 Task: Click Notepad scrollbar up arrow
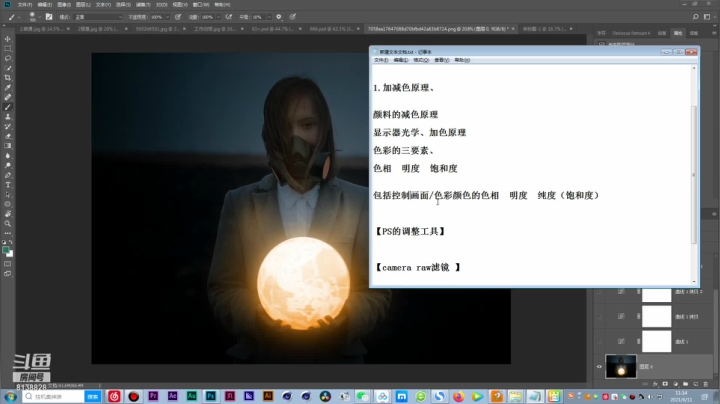coord(694,68)
